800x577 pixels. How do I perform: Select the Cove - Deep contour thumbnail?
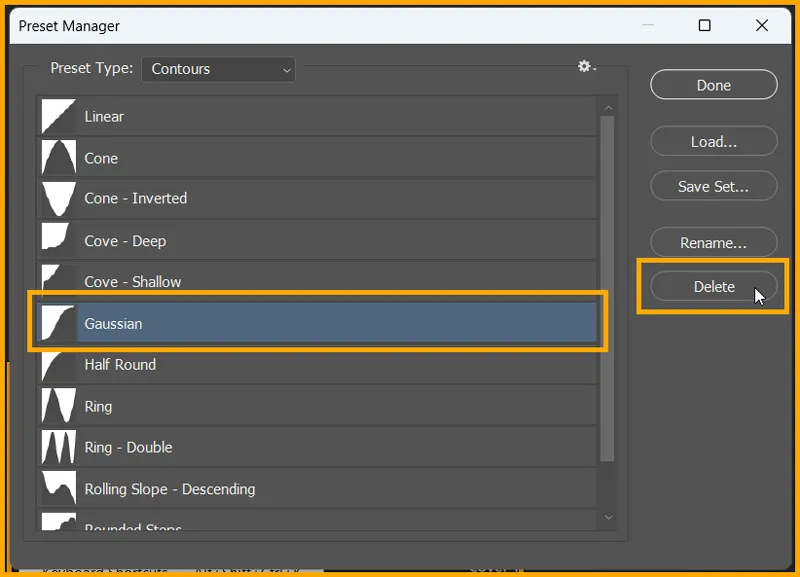tap(57, 240)
